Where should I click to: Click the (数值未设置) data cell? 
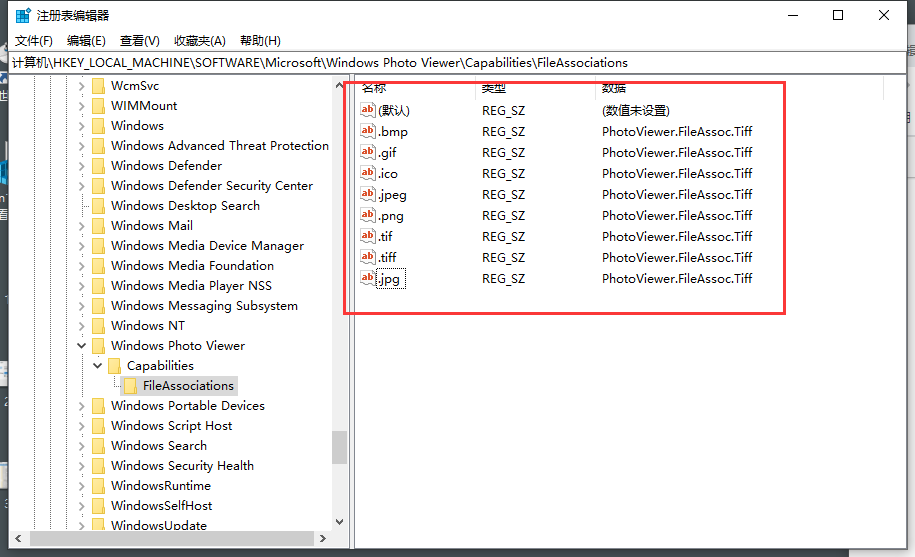(x=635, y=110)
